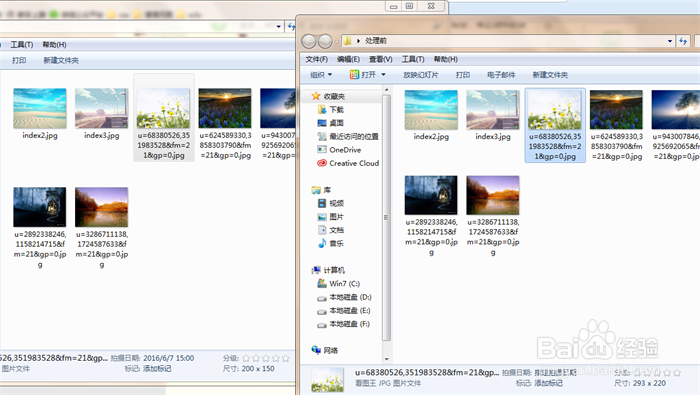Open 本地磁盘 (F:) drive

point(344,324)
